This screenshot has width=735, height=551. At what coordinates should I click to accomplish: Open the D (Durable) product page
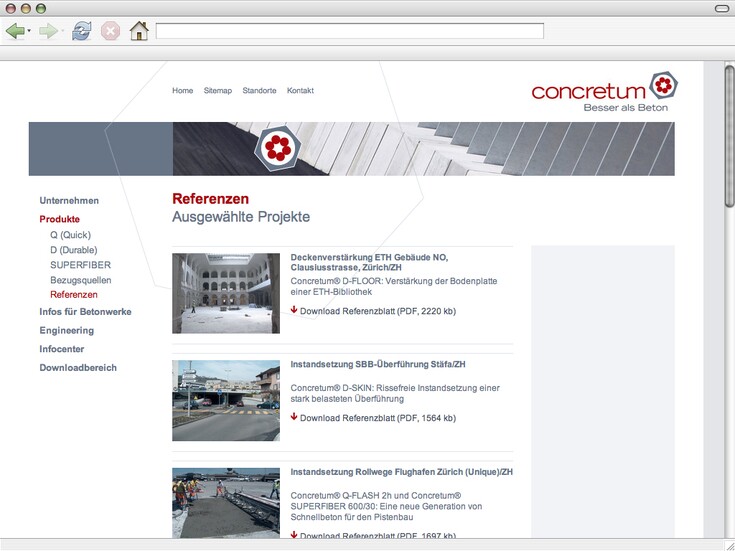pos(74,250)
